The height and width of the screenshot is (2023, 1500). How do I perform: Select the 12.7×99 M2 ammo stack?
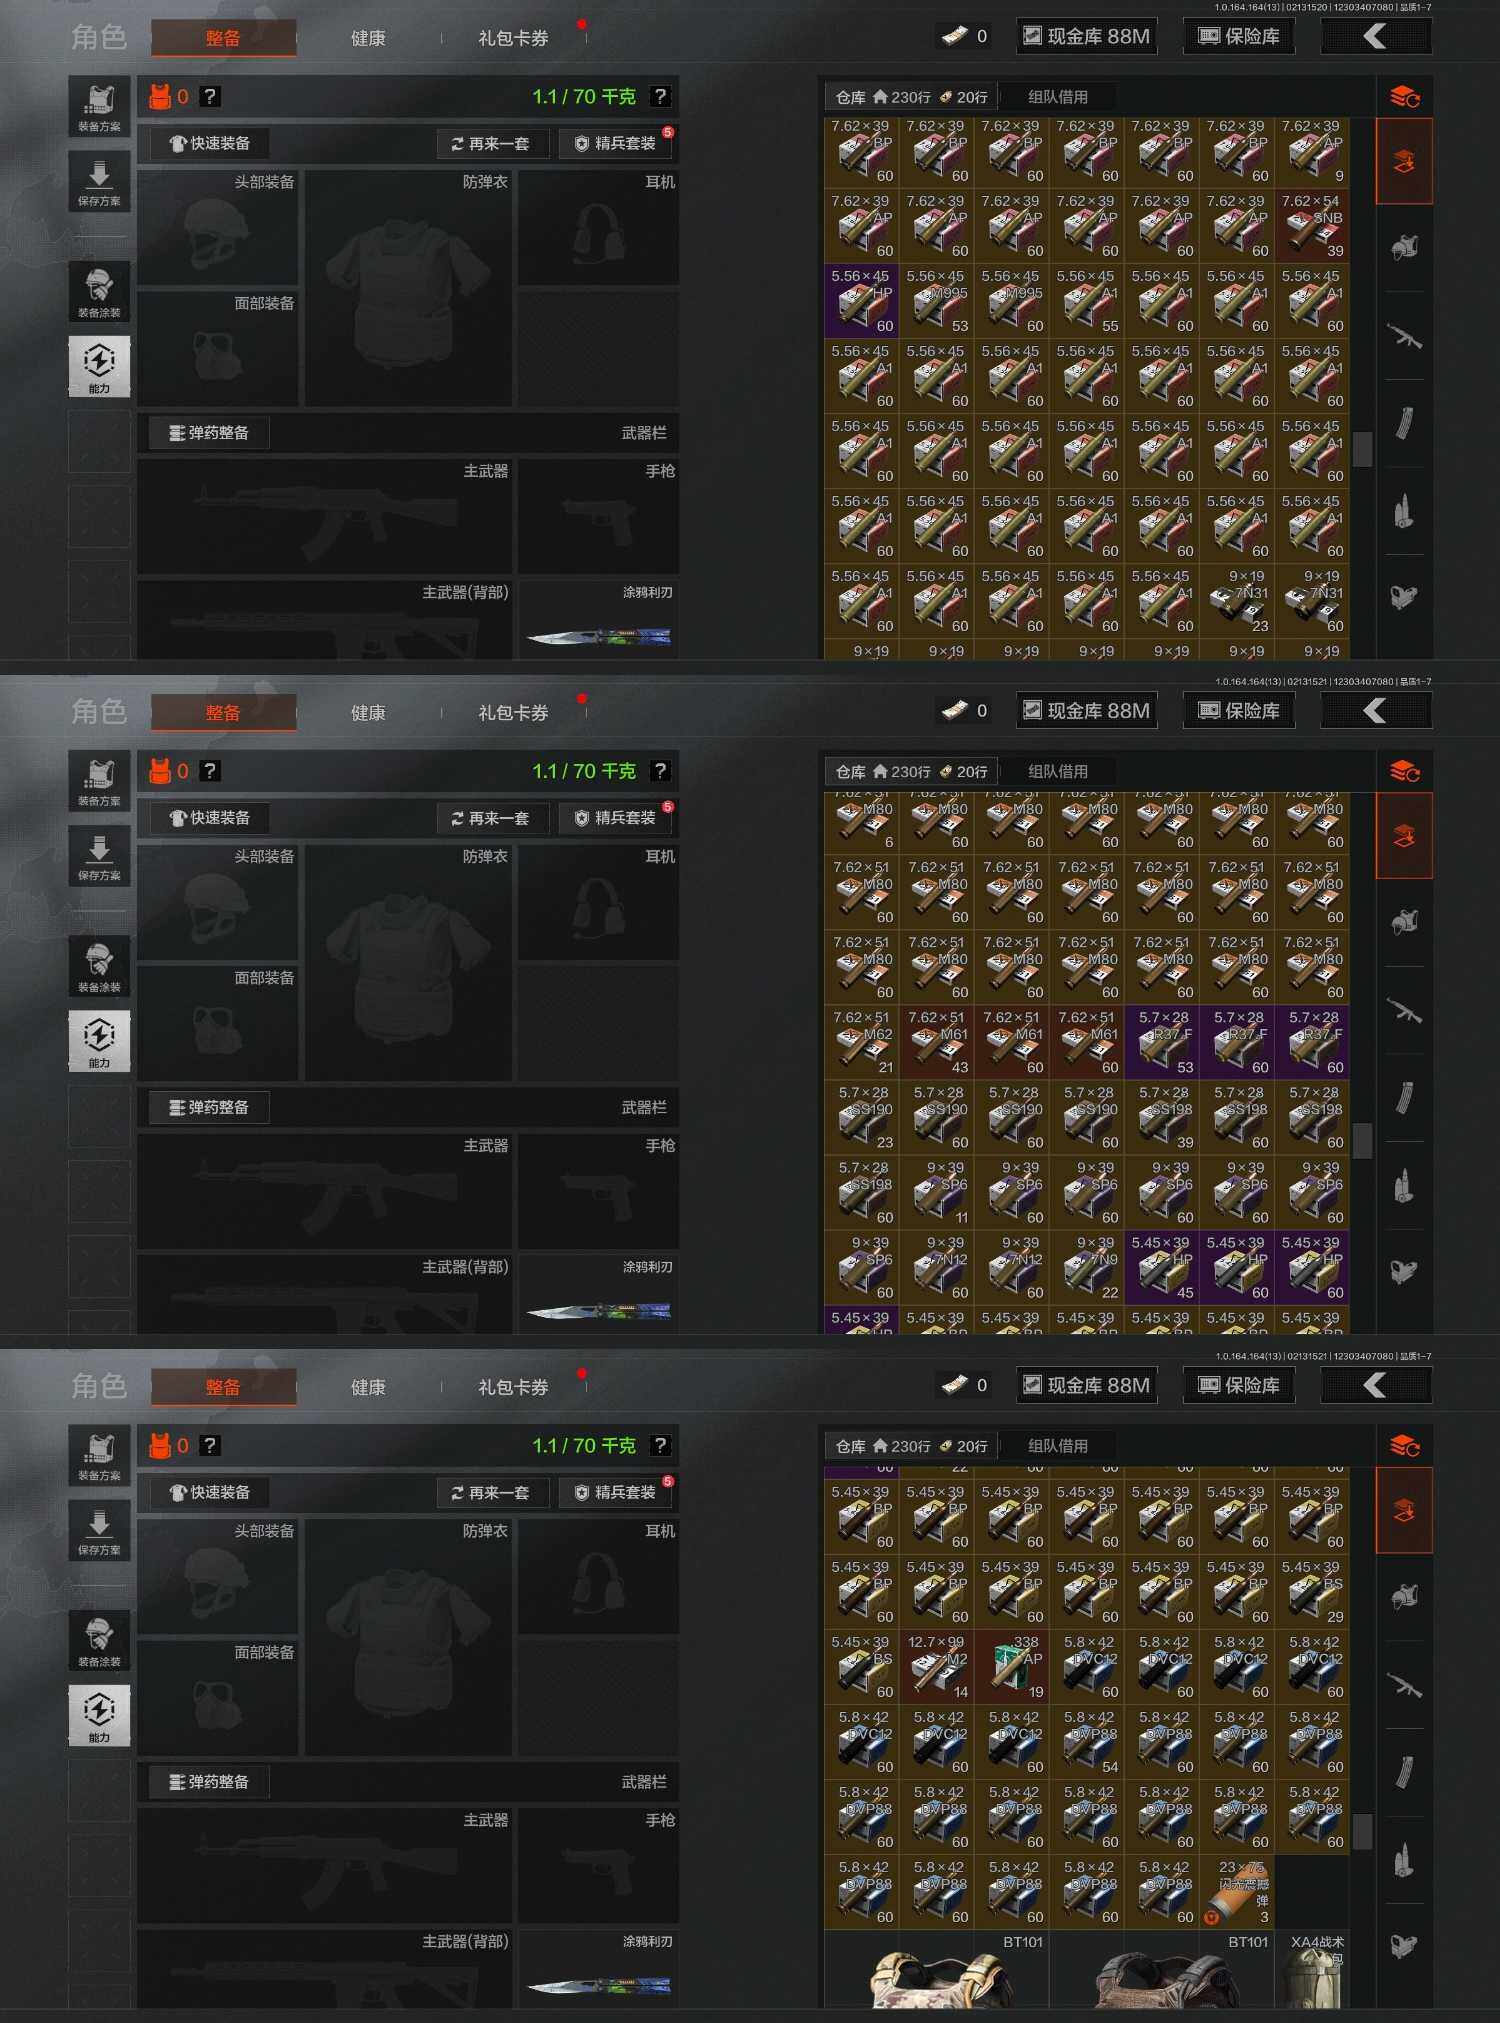coord(937,1668)
